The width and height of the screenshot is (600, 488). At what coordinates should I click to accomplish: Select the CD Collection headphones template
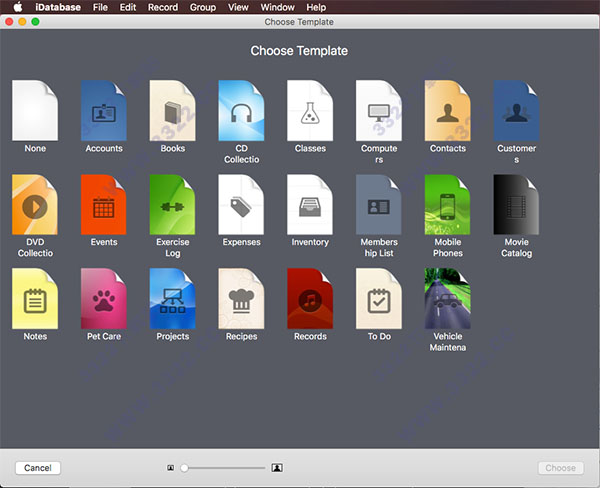click(x=241, y=110)
